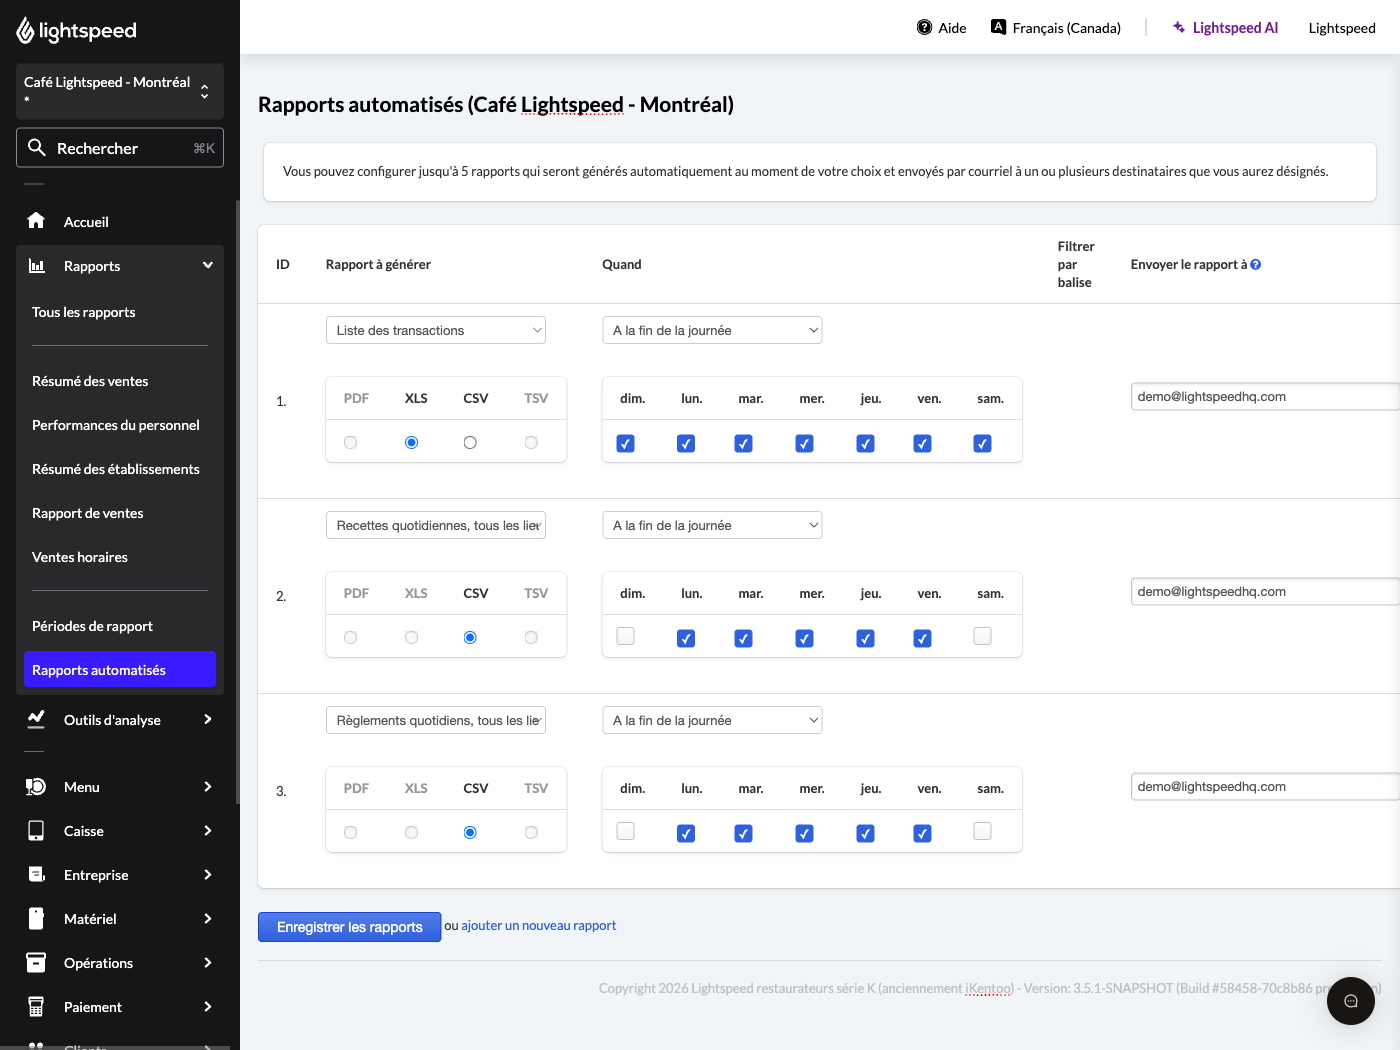Edit report 1 recipient email field

[1265, 397]
